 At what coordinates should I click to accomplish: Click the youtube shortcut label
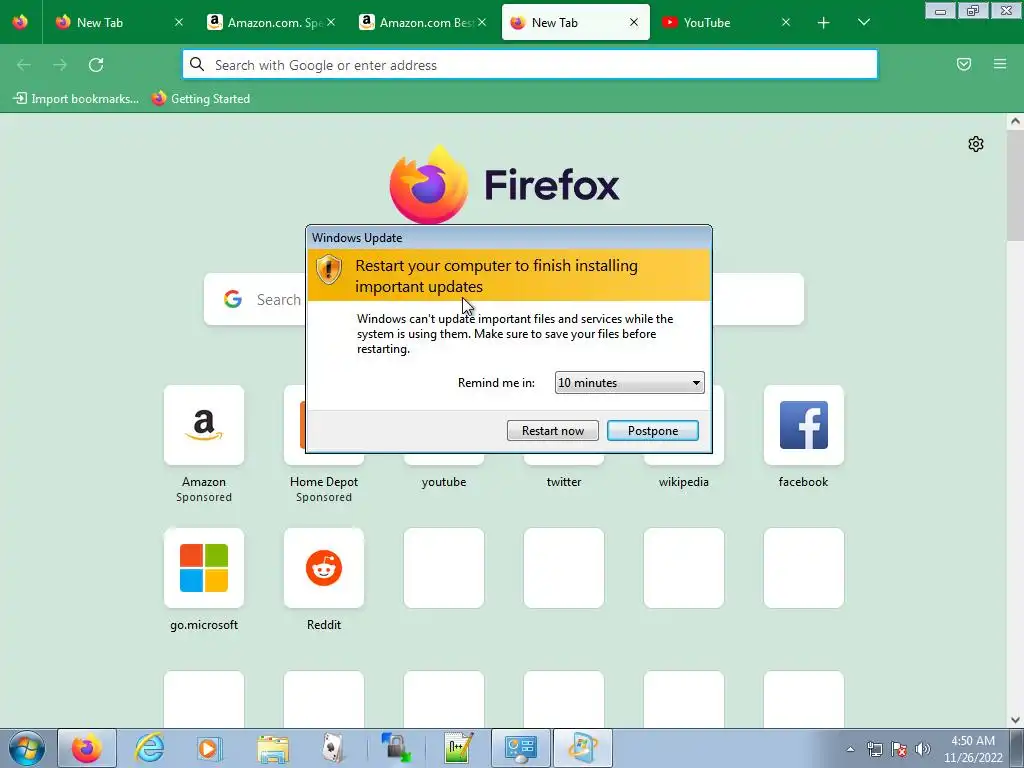[x=444, y=482]
